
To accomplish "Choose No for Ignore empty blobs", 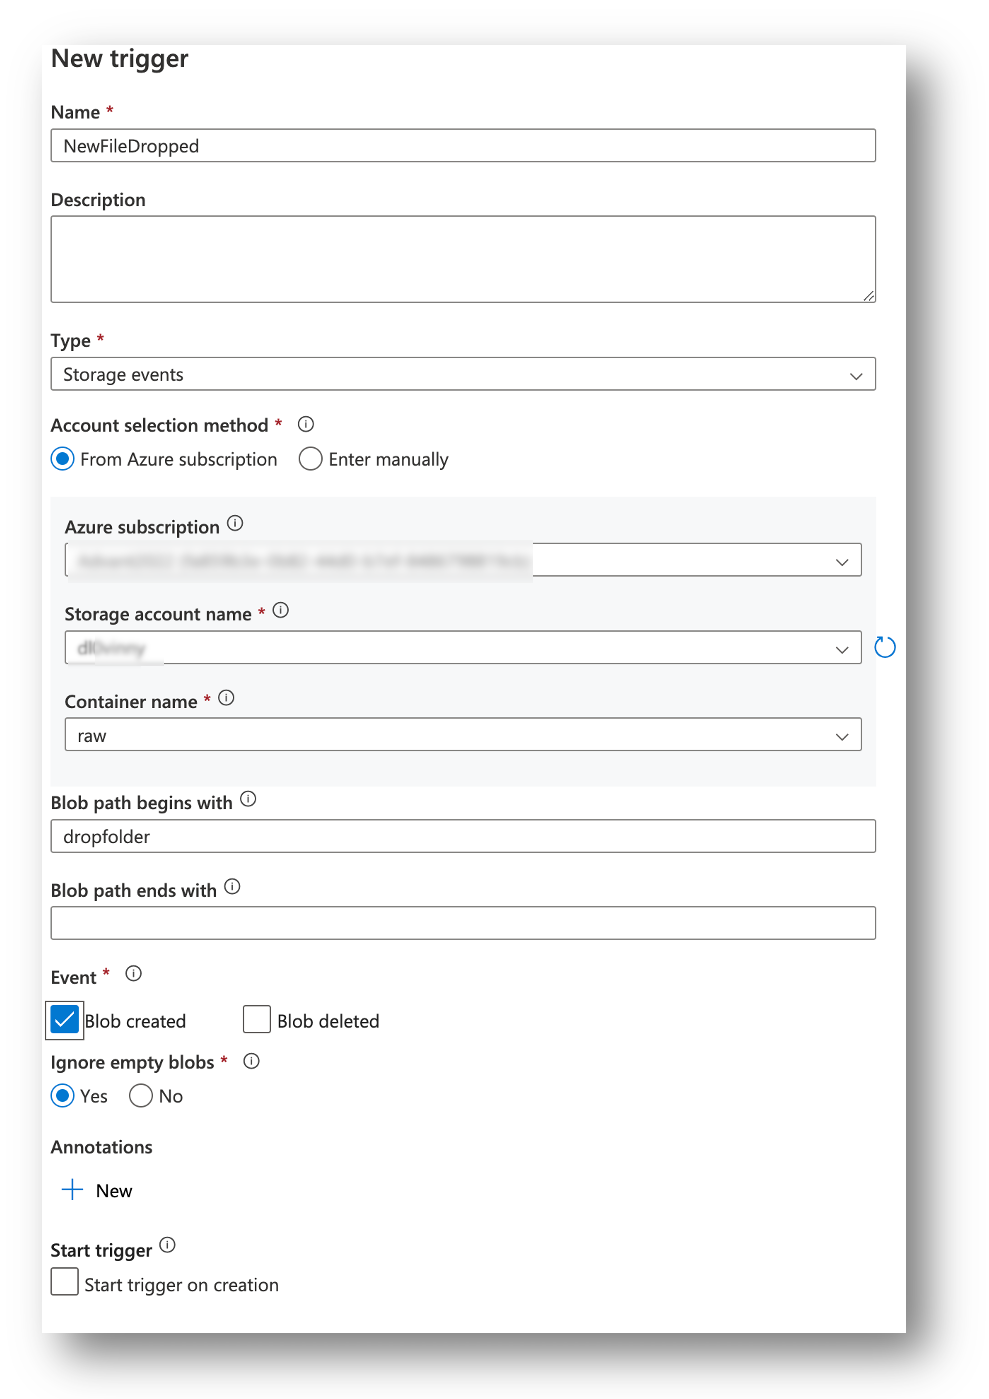I will (x=141, y=1096).
